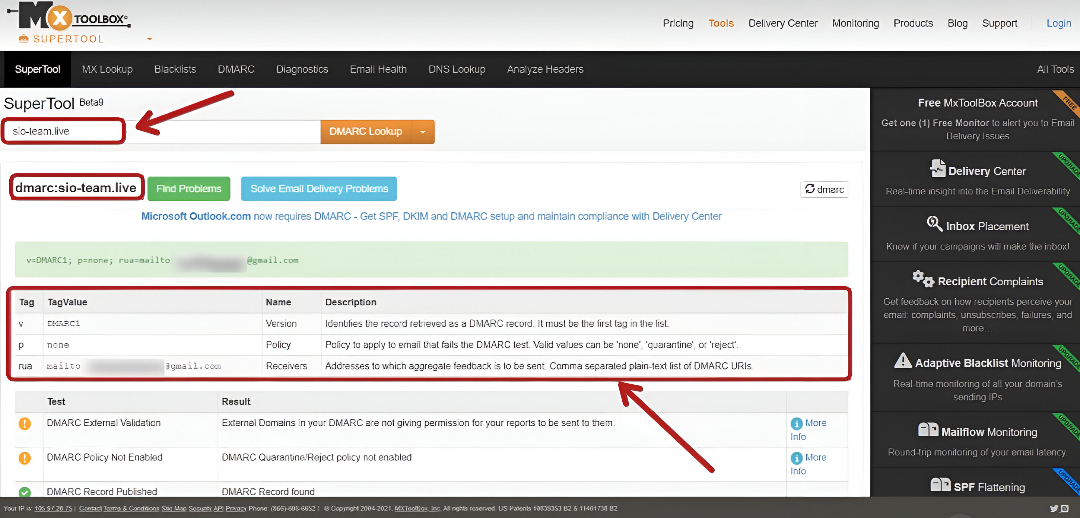Screen dimensions: 1080x518
Task: Click the Login link
Action: coord(1059,23)
